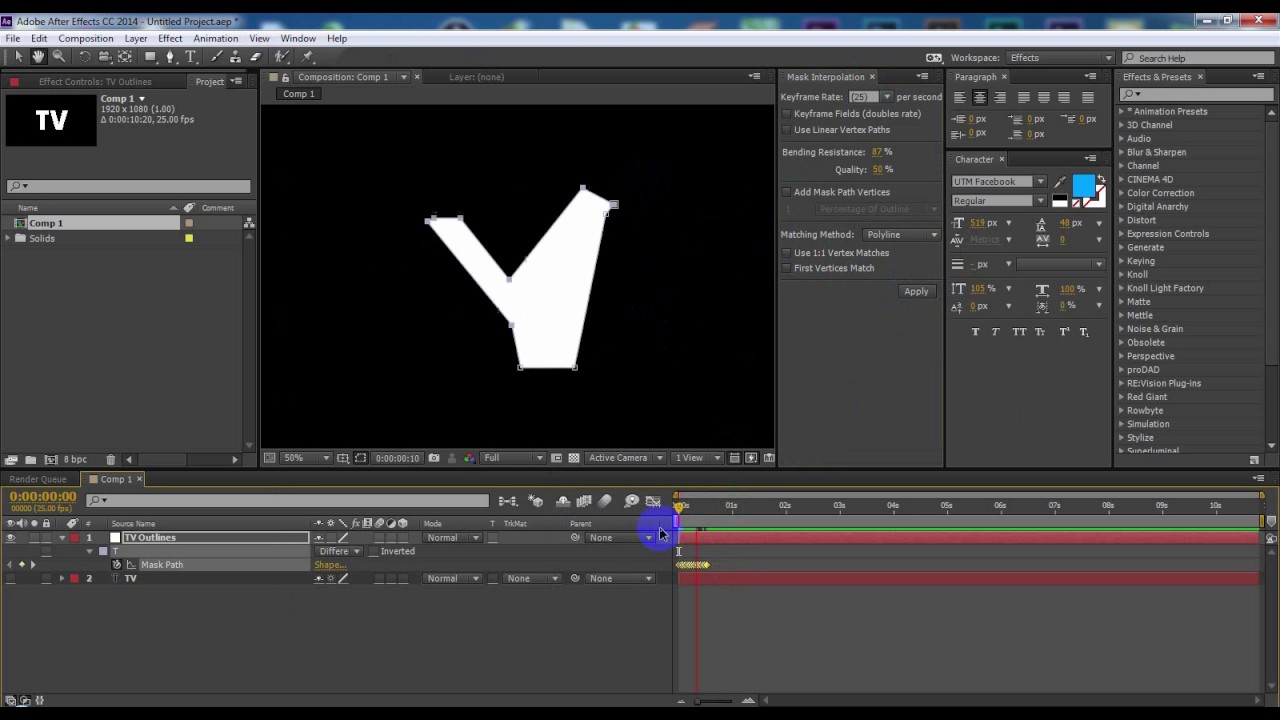Viewport: 1280px width, 720px height.
Task: Open the Window menu
Action: [x=298, y=38]
